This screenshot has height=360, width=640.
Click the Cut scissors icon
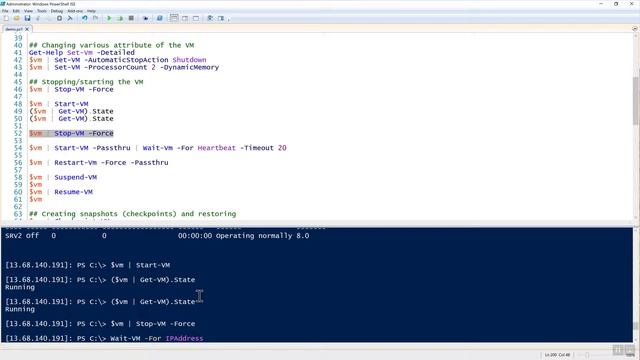(x=38, y=18)
